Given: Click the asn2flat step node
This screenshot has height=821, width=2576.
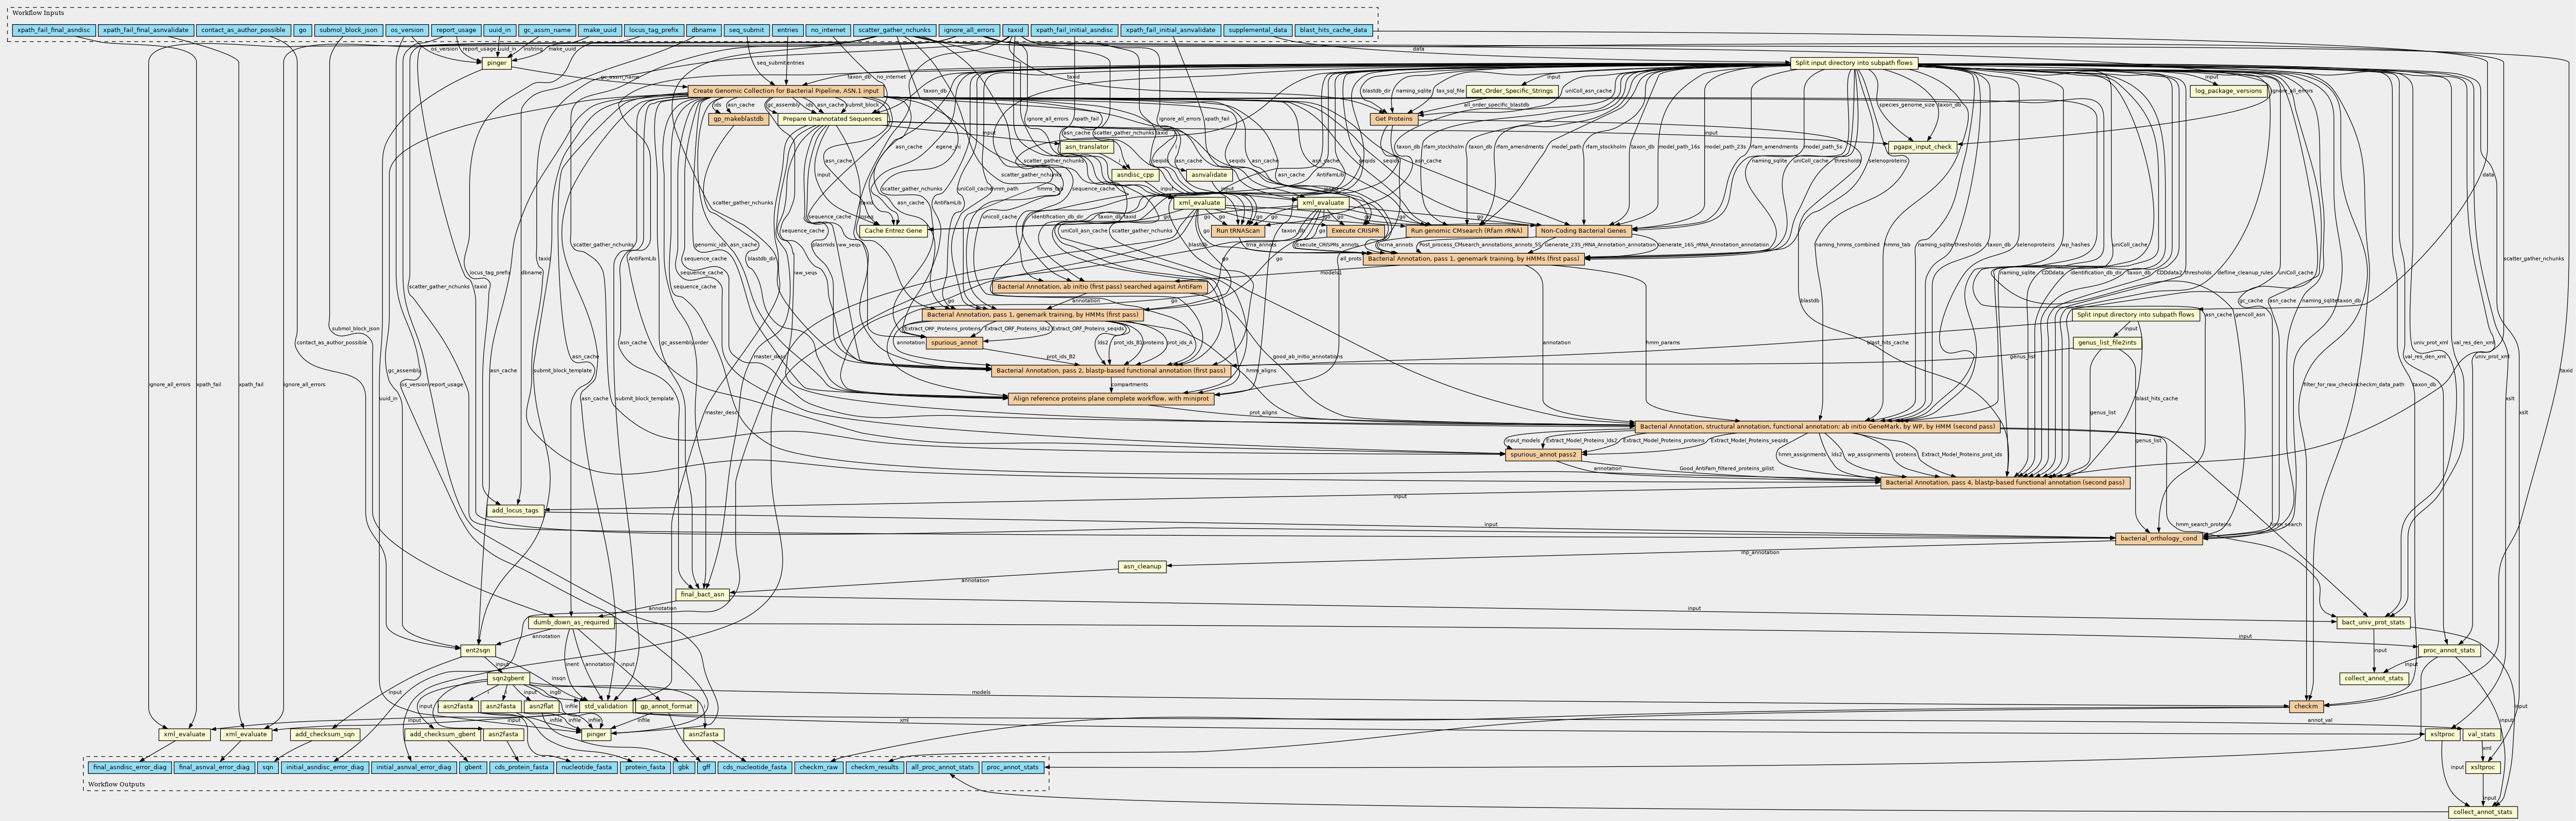Looking at the screenshot, I should coord(542,707).
